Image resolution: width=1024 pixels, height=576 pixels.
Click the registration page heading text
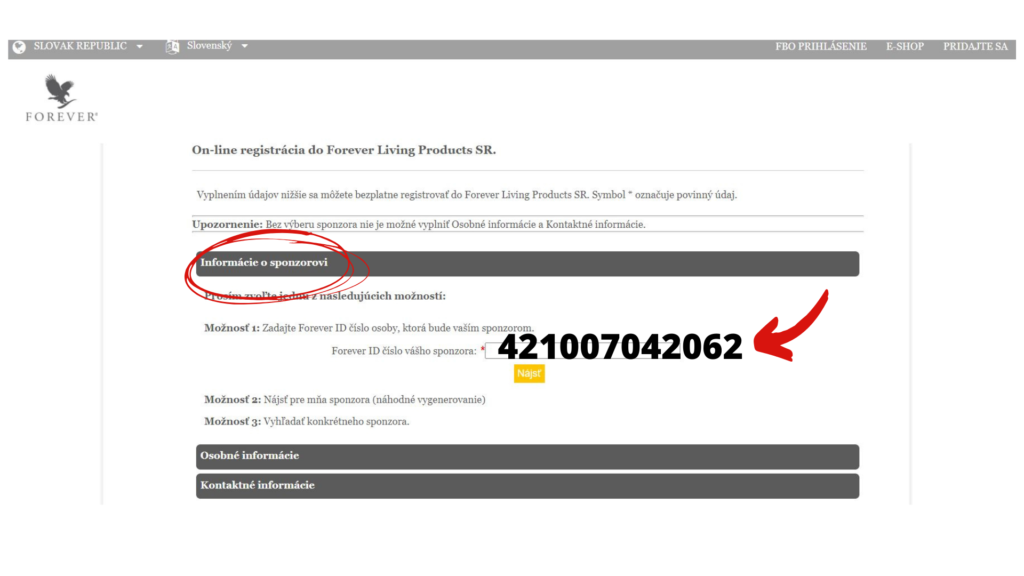(x=344, y=150)
